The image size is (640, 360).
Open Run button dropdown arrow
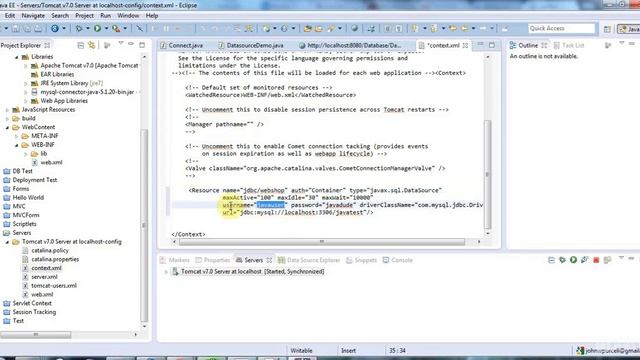point(106,29)
